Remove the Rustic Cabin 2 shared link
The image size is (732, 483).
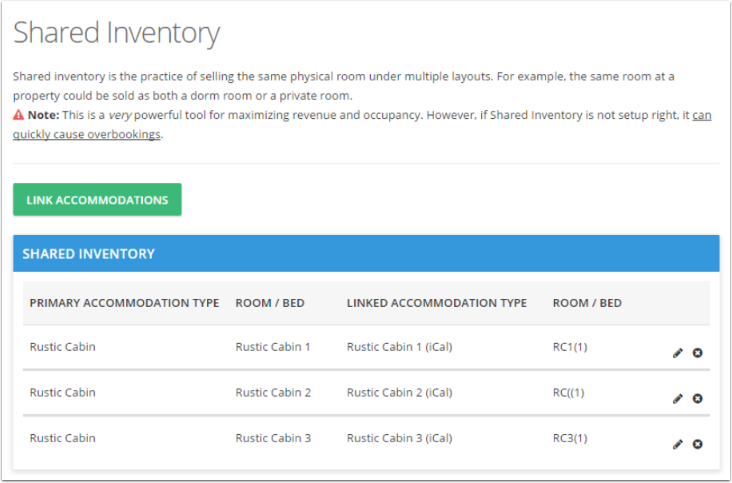[x=697, y=399]
